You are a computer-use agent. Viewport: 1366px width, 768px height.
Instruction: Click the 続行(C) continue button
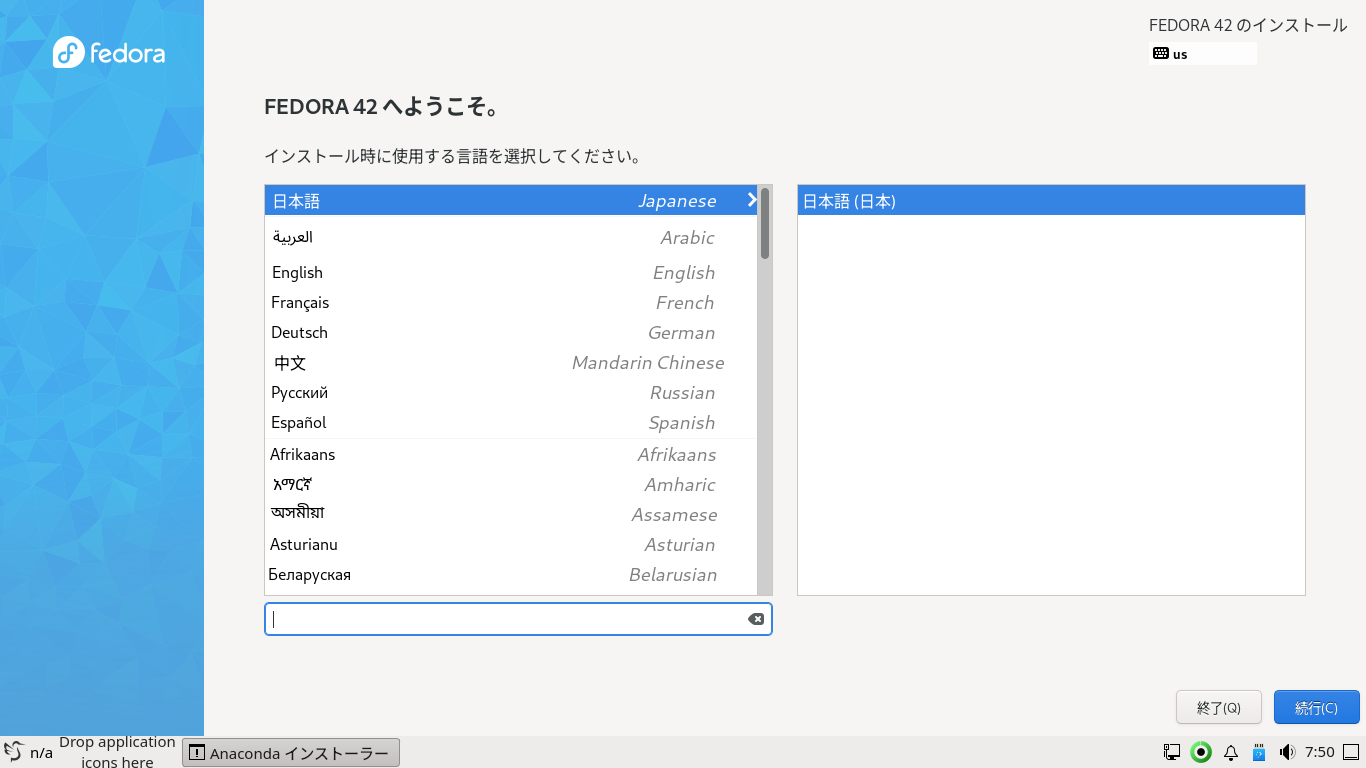pos(1316,707)
